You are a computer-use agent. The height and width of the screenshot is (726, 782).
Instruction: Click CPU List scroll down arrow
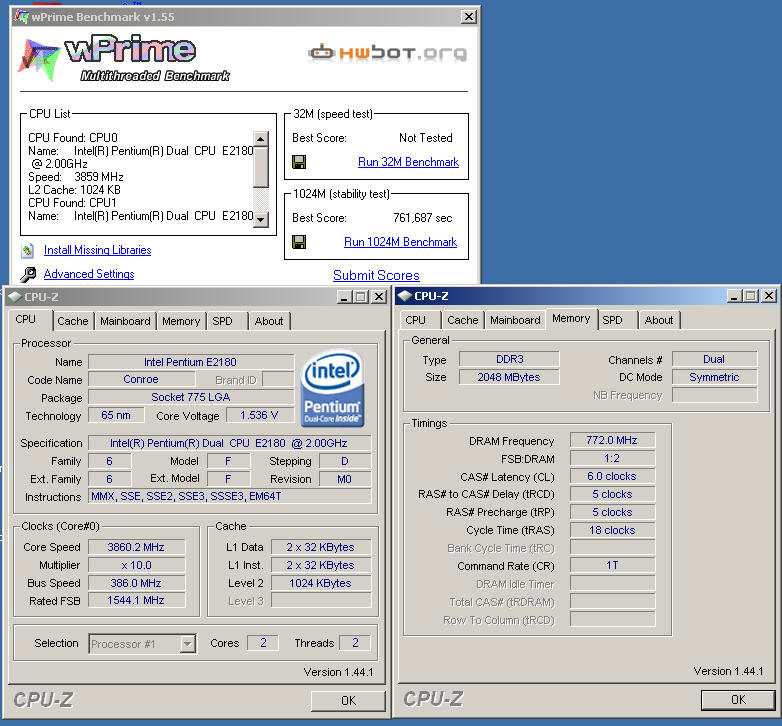[261, 219]
